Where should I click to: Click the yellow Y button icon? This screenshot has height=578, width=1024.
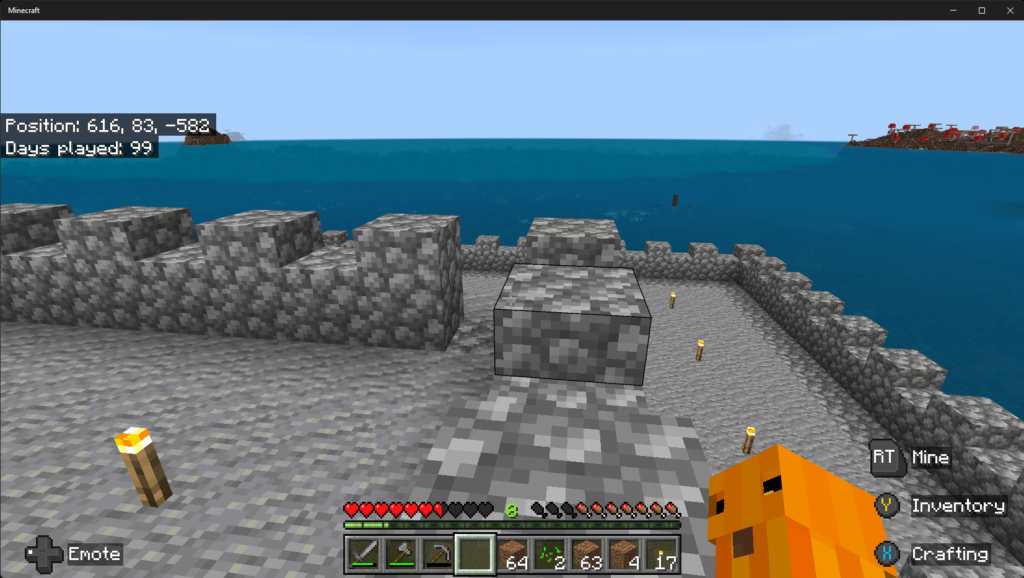[x=887, y=506]
